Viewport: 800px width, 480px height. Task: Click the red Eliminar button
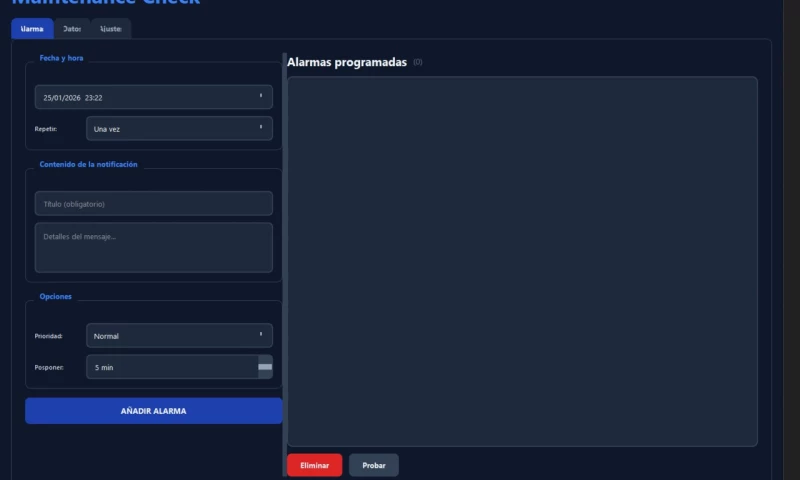coord(314,465)
